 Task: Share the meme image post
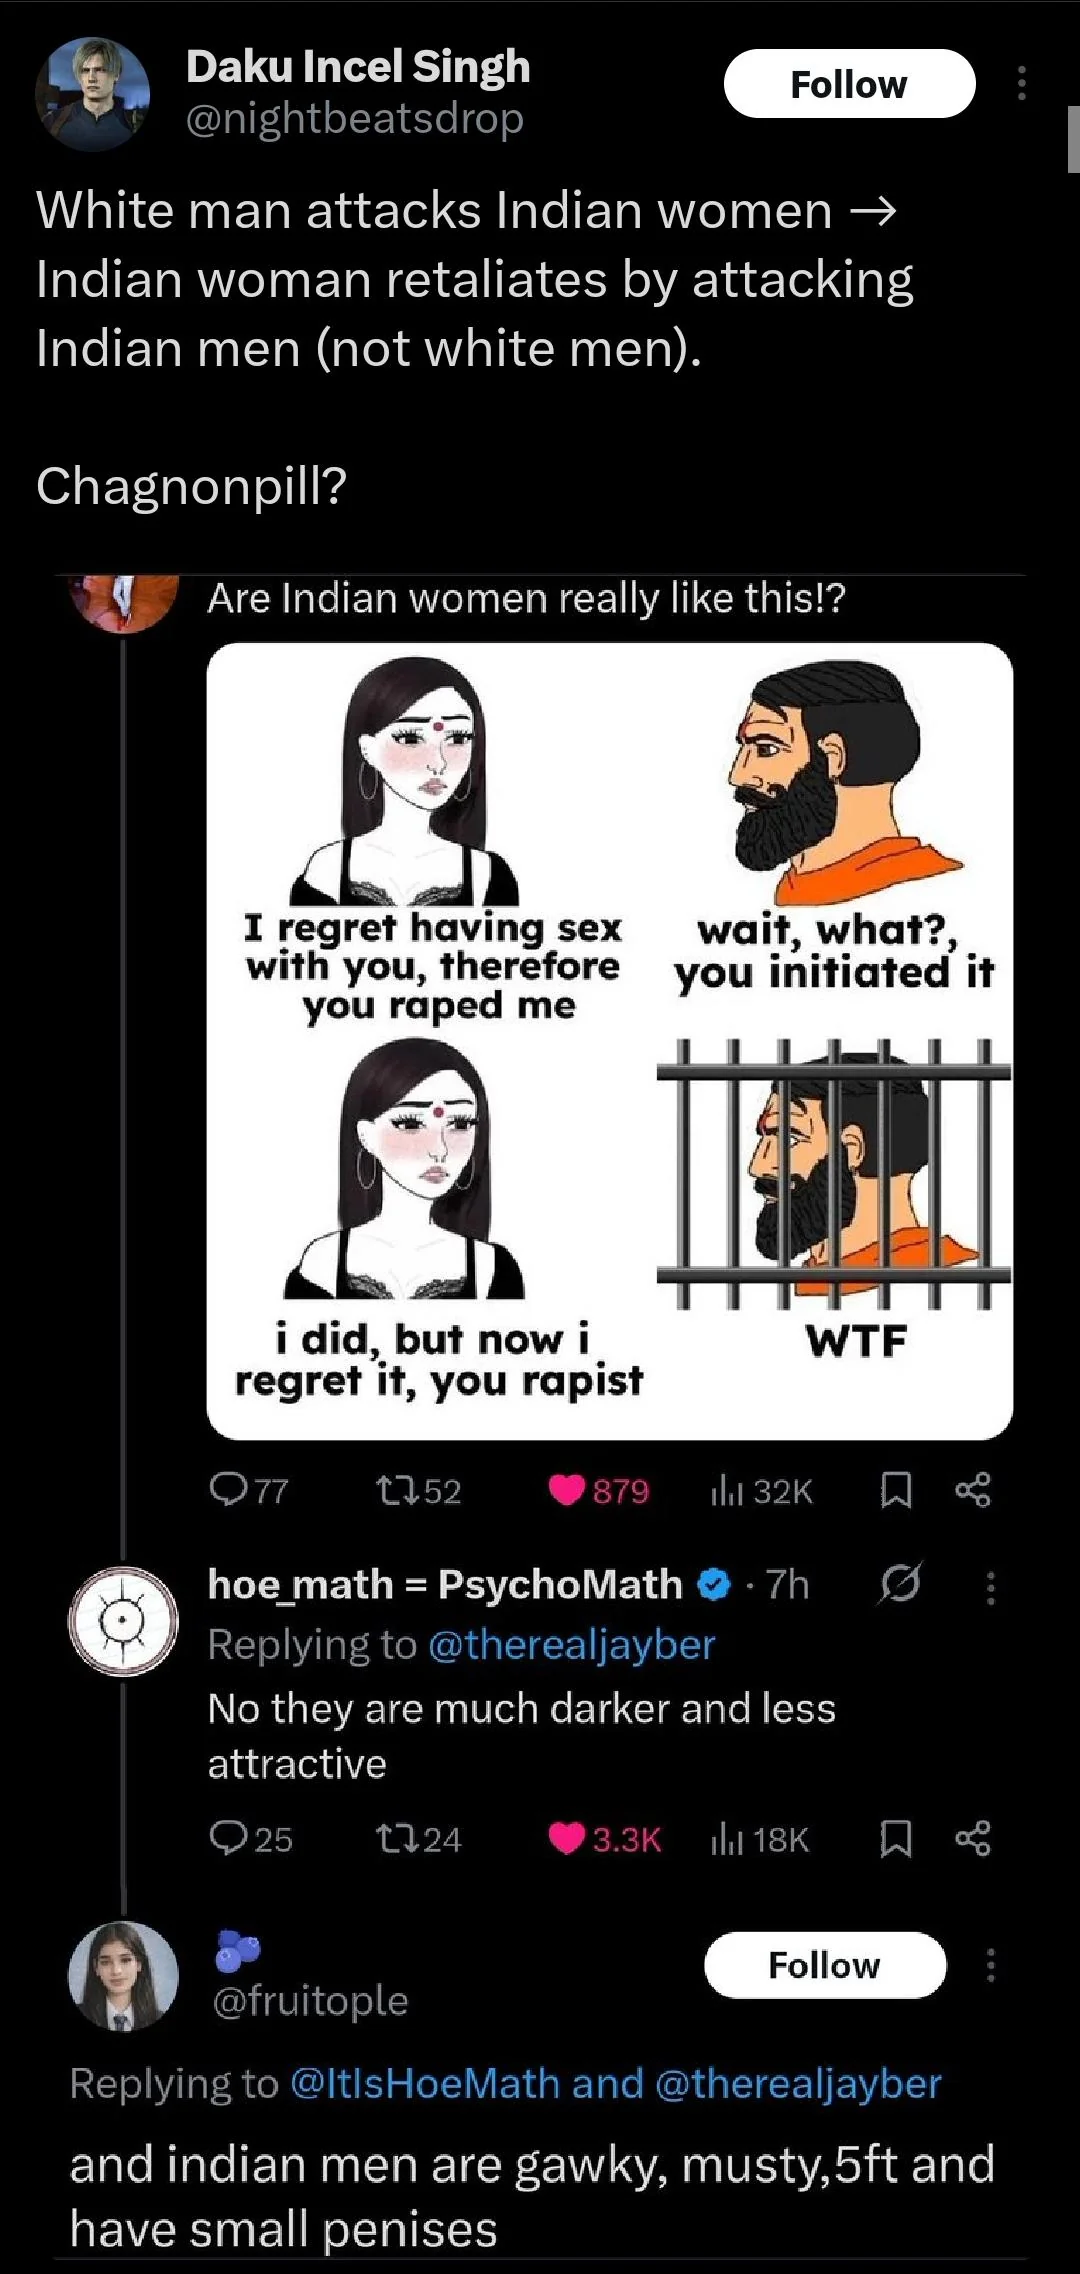972,1491
